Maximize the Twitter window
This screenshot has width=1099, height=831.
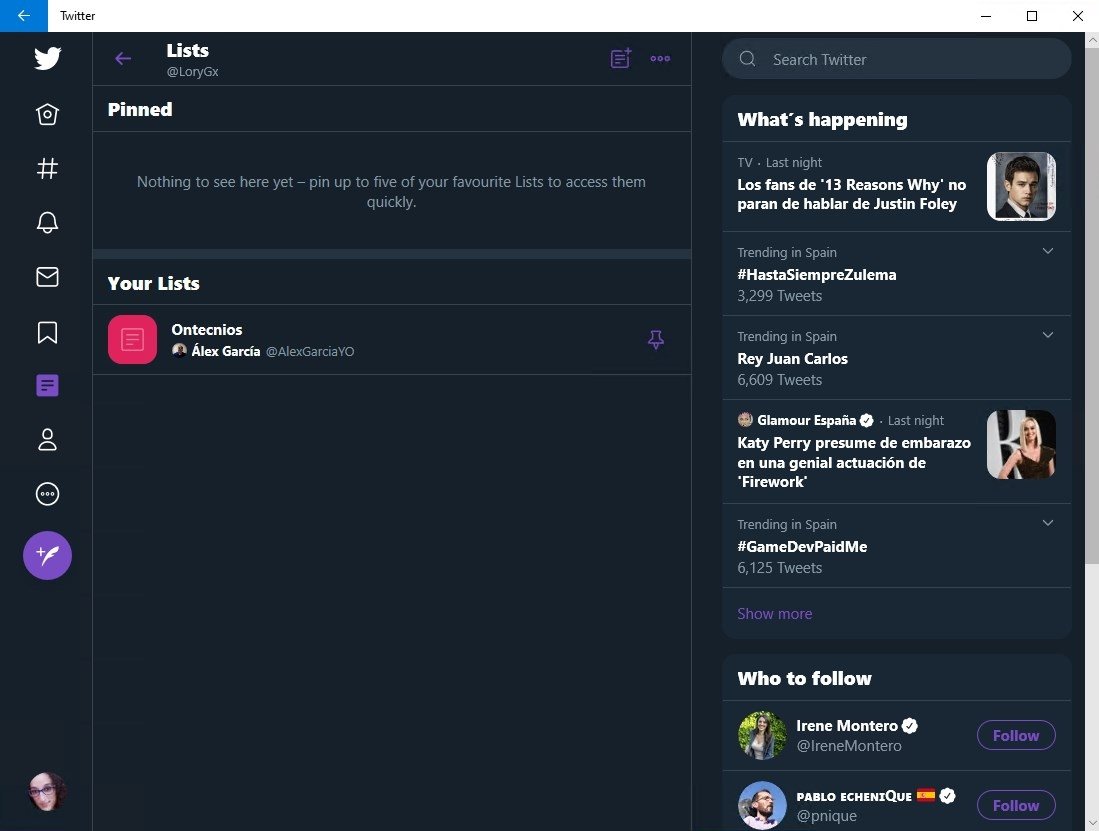pos(1032,15)
